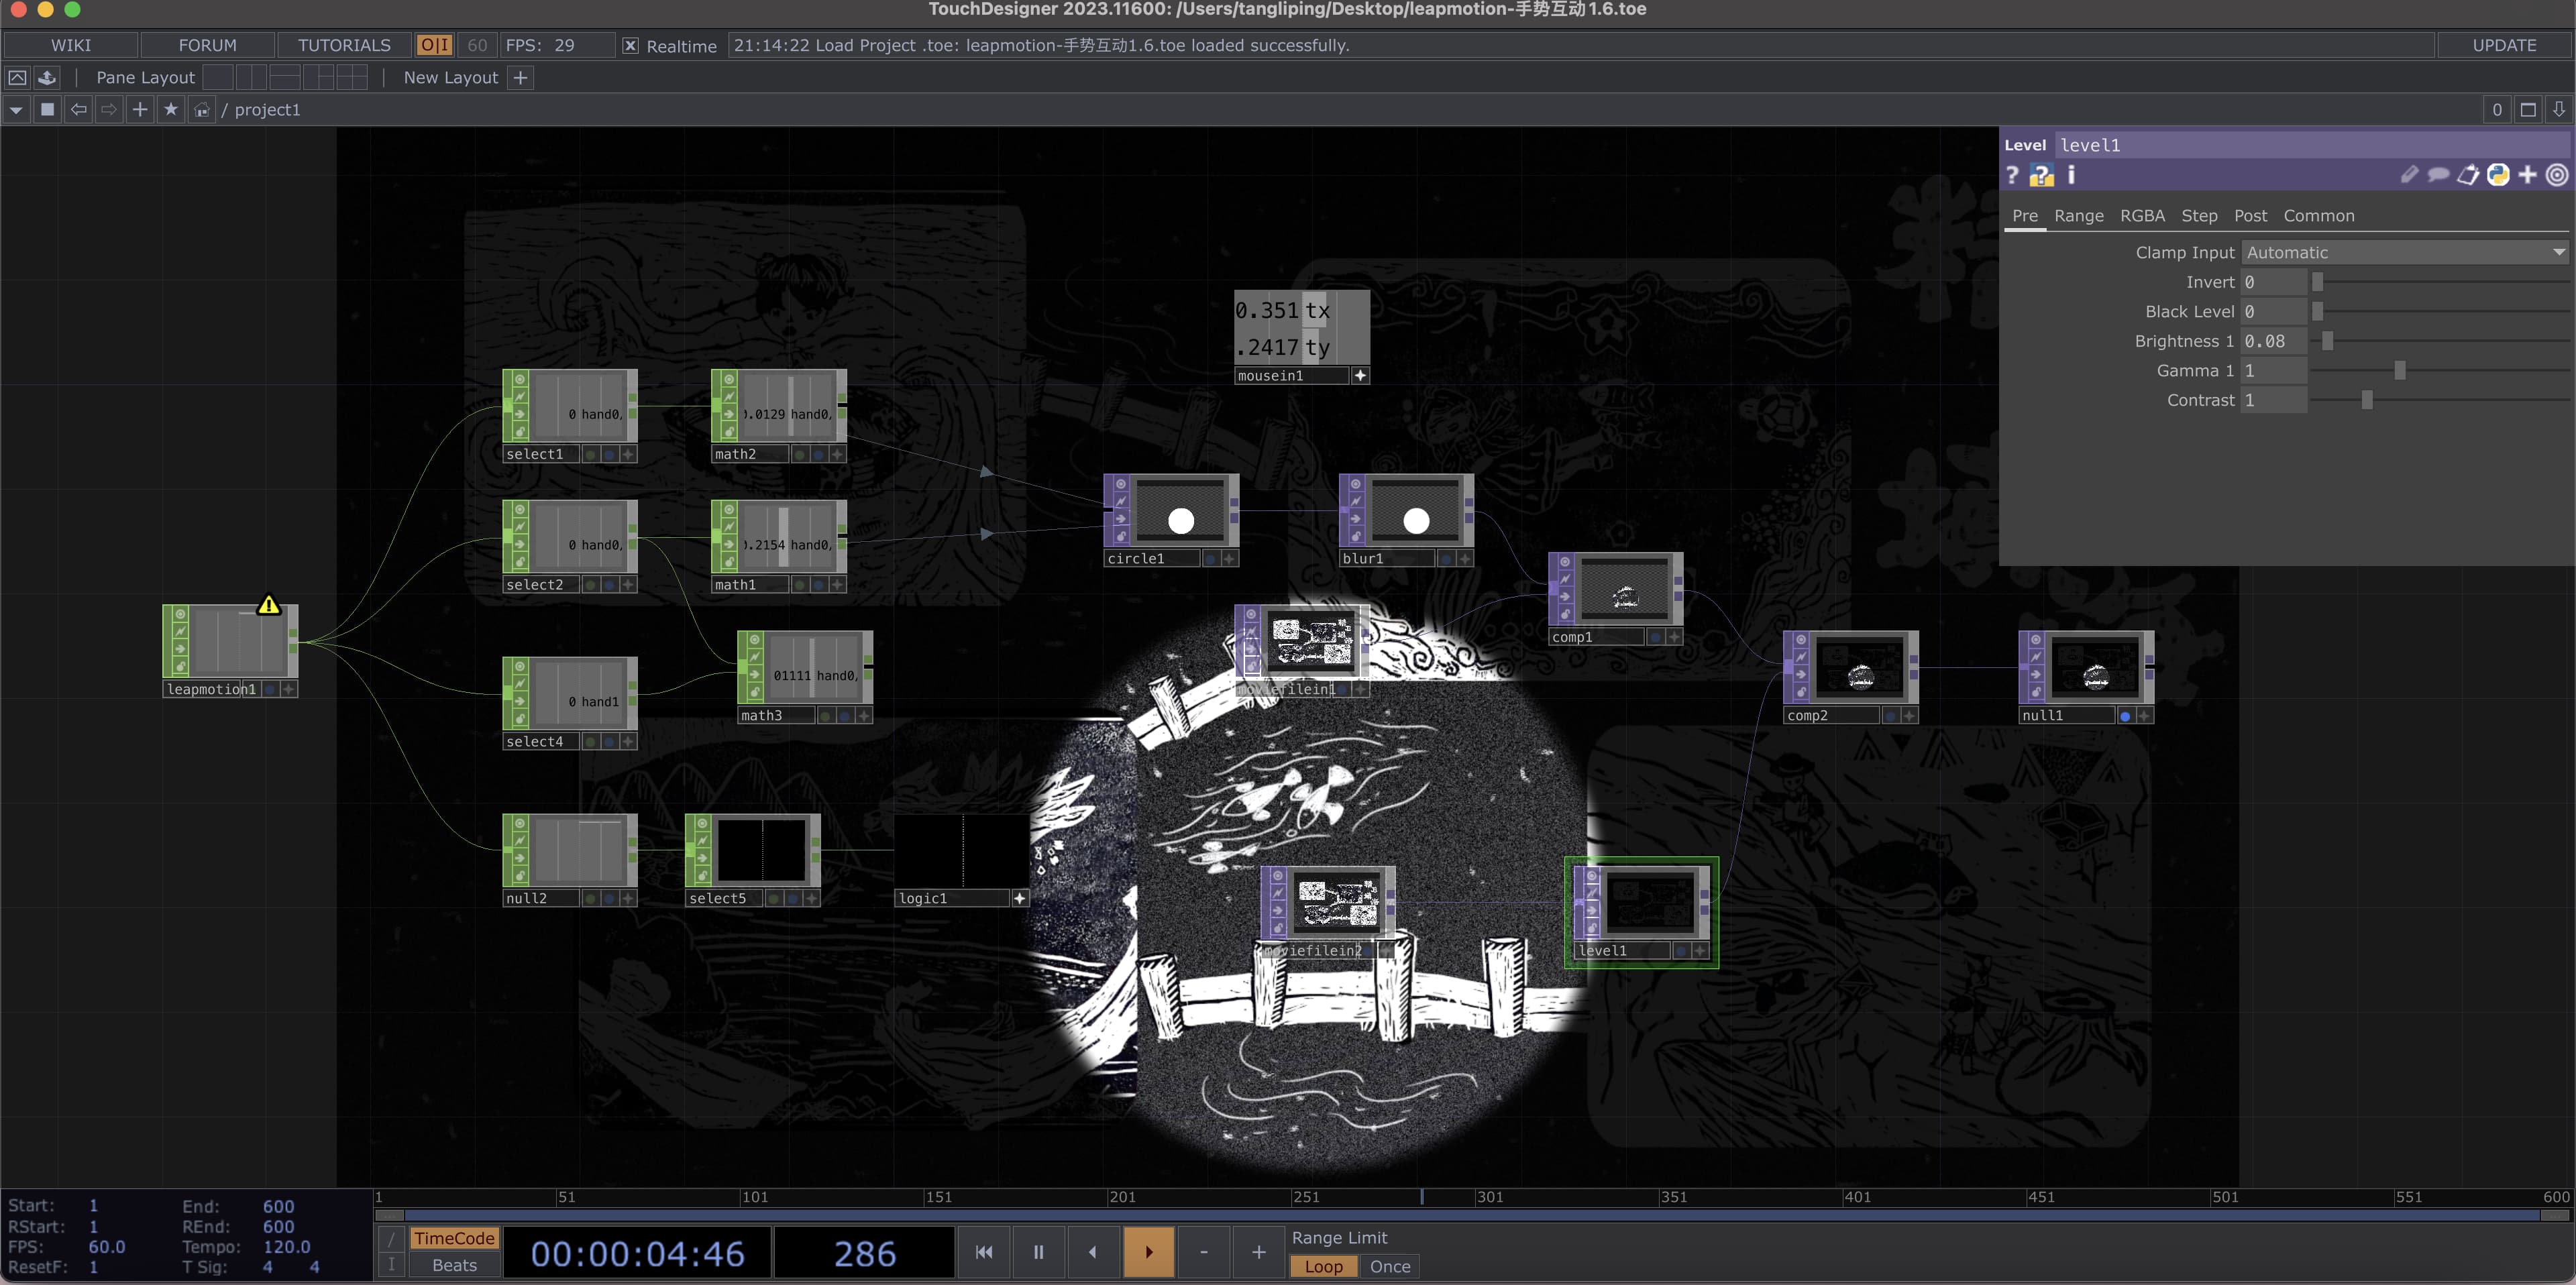Open the palette browser icon on layout bar
This screenshot has height=1285, width=2576.
click(47, 77)
